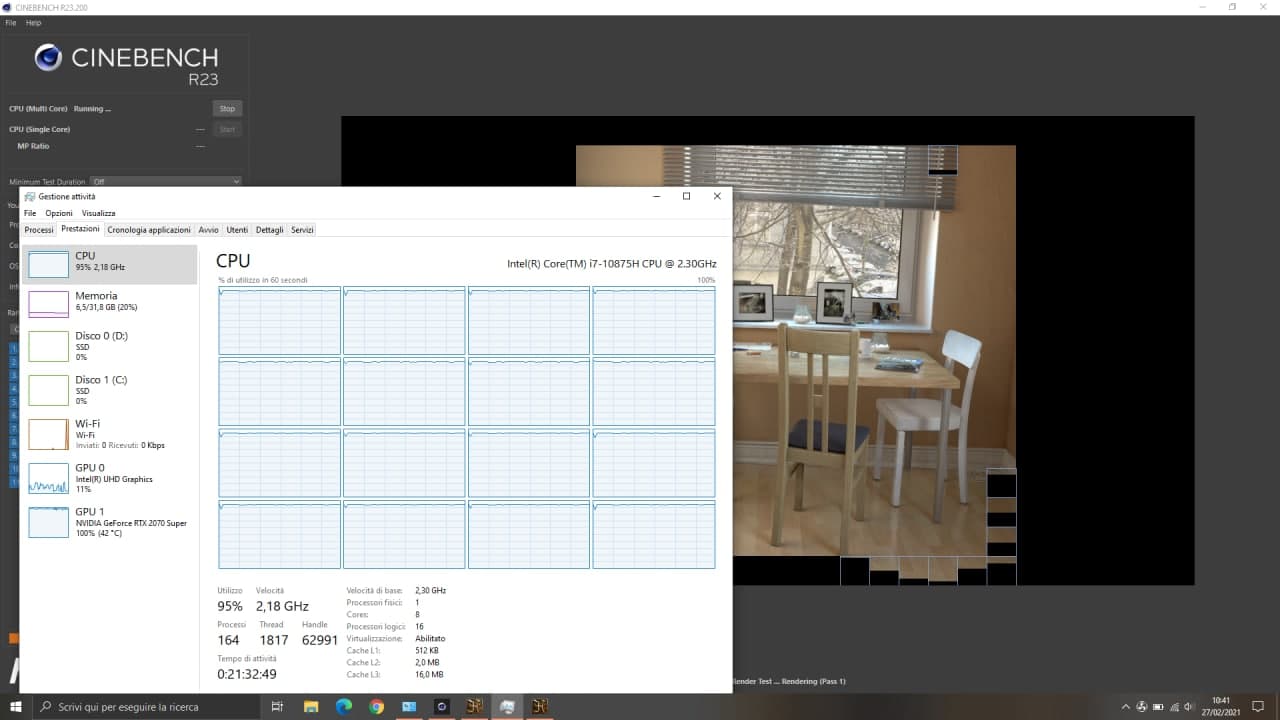Click the CPU model name i7-10875H
This screenshot has width=1280, height=720.
coord(611,264)
